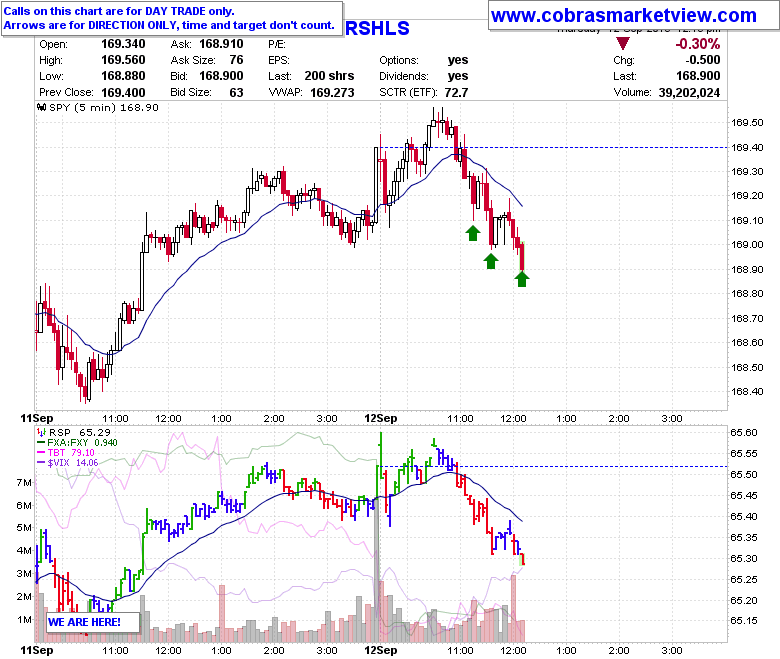Click the 'Calls on this chart' notice line
This screenshot has height=659, width=780.
pos(119,11)
